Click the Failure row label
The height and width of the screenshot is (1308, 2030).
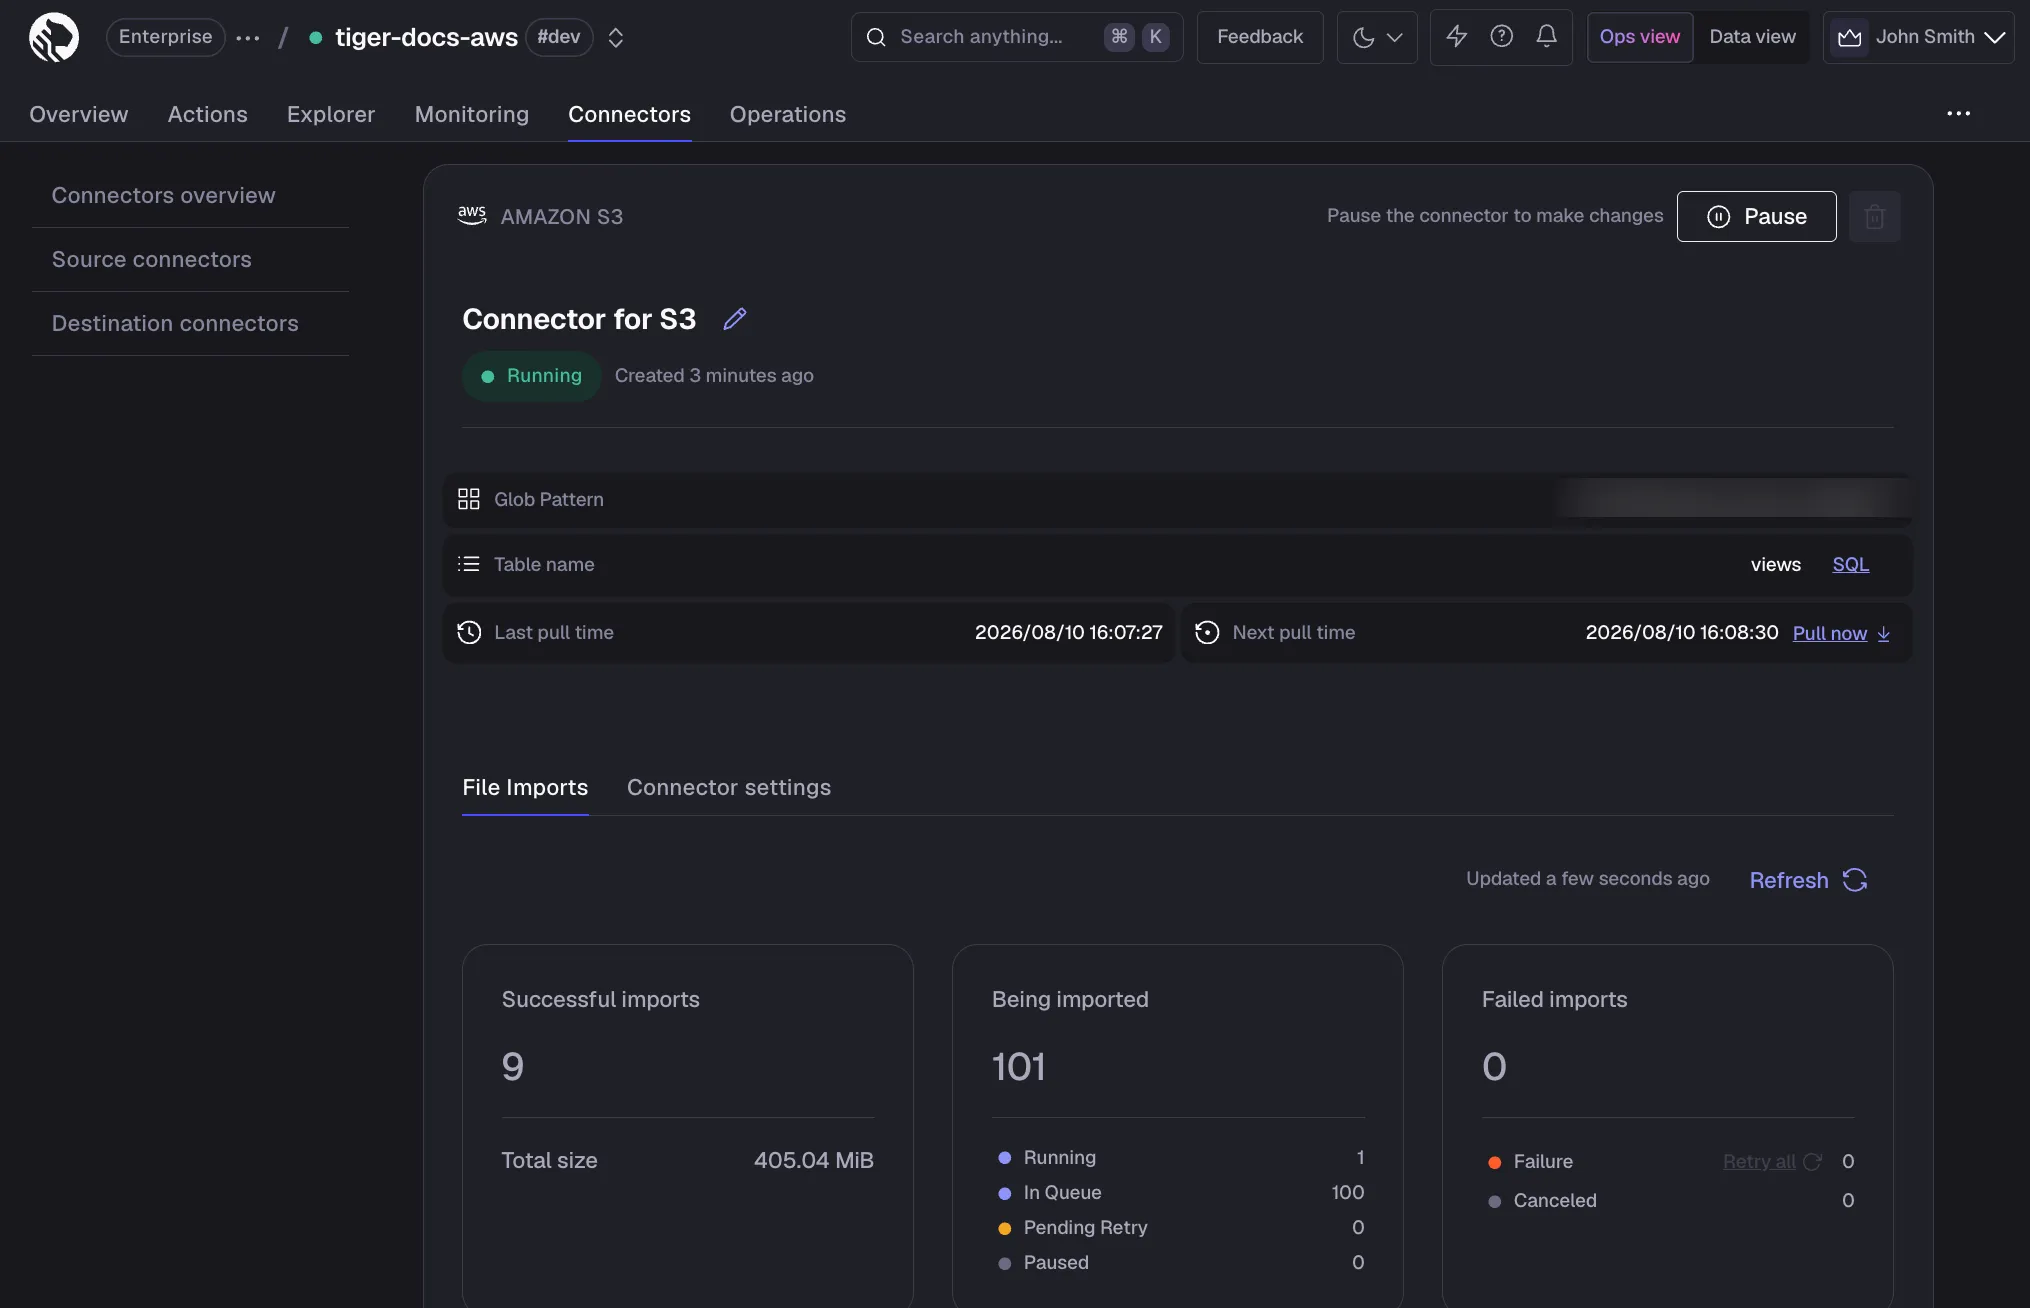pyautogui.click(x=1543, y=1162)
